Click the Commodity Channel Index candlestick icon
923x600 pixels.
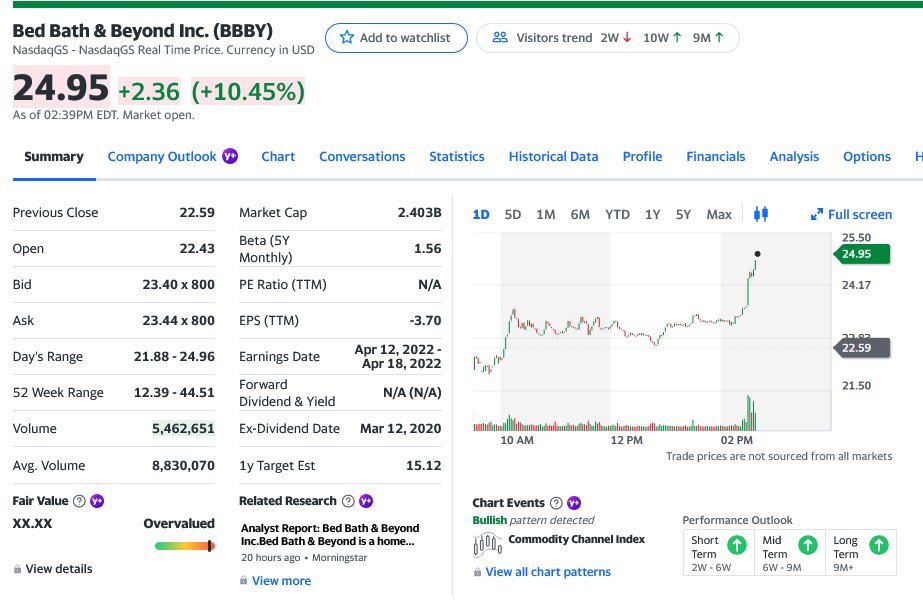[487, 544]
